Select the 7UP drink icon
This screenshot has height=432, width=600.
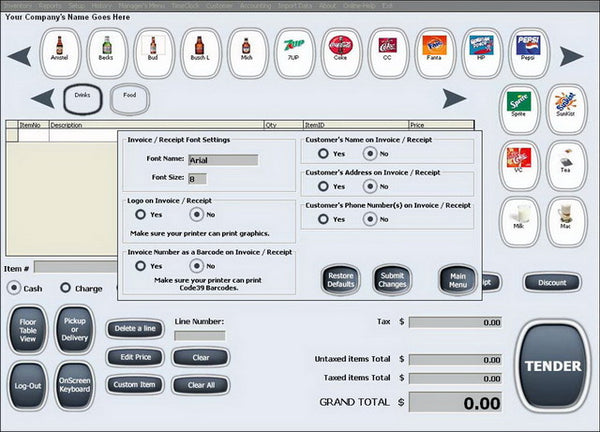294,53
